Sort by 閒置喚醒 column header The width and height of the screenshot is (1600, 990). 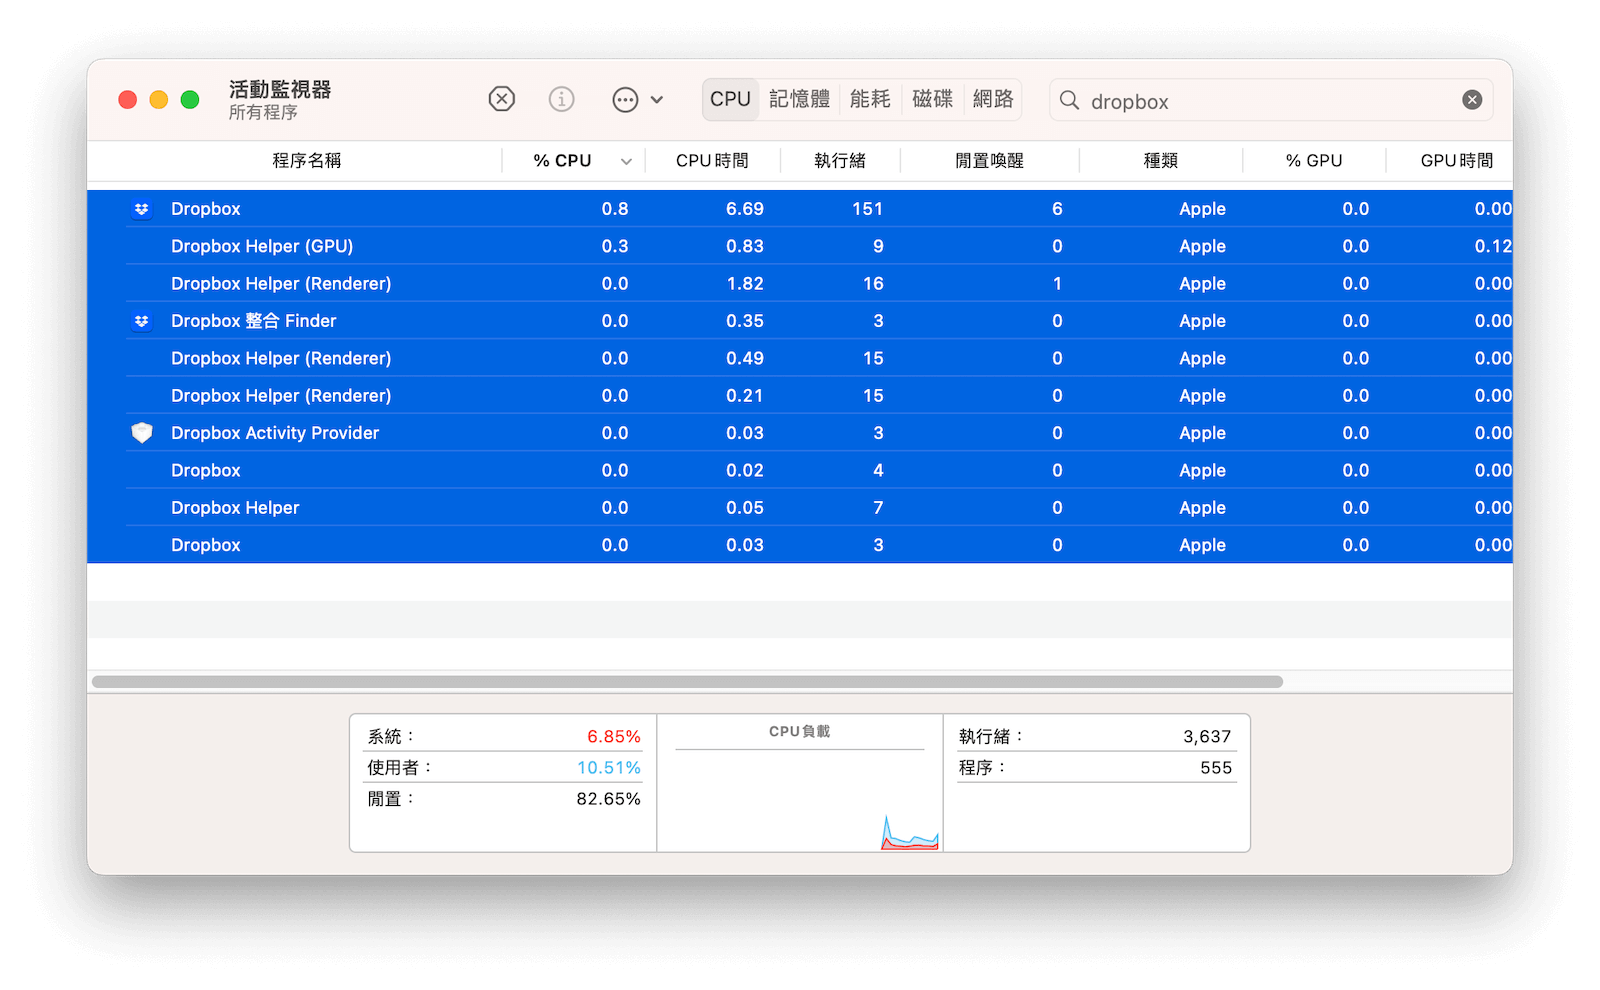989,161
